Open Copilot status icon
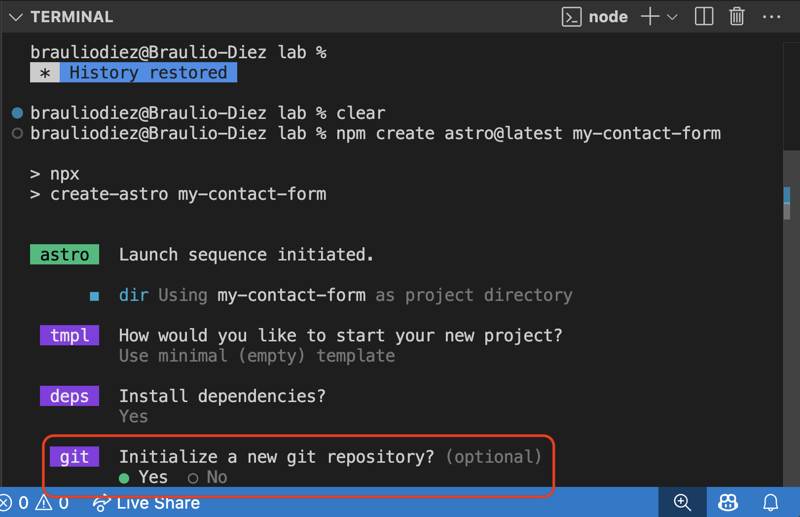800x517 pixels. (x=728, y=503)
